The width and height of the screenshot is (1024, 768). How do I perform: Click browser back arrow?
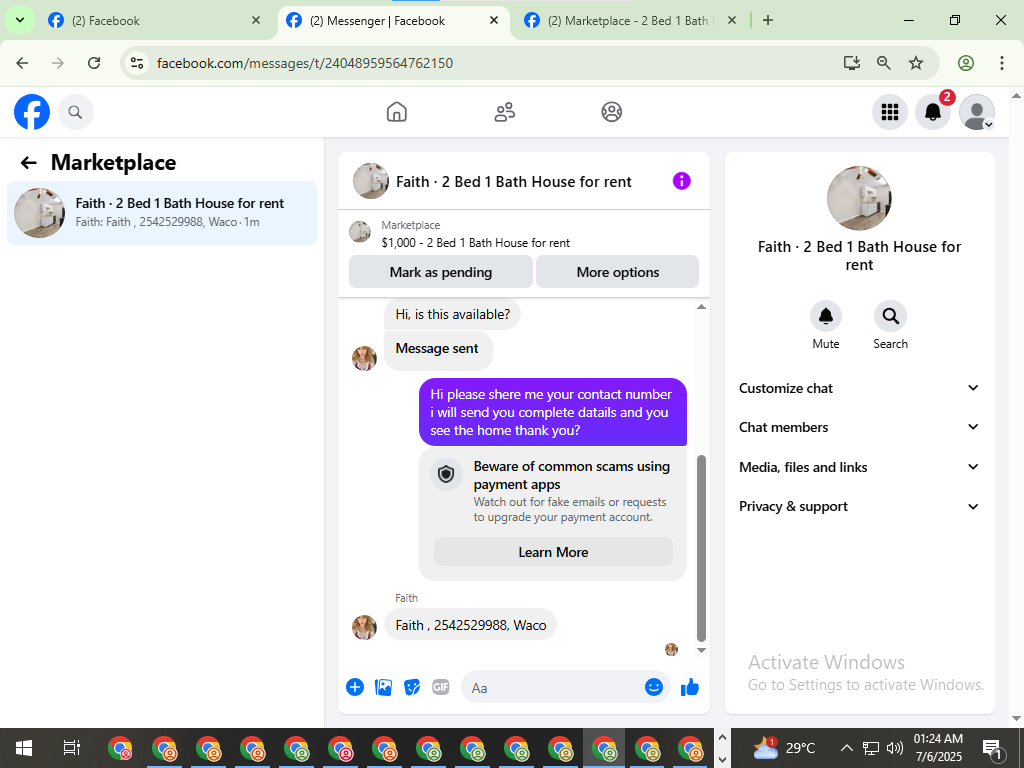click(x=22, y=63)
